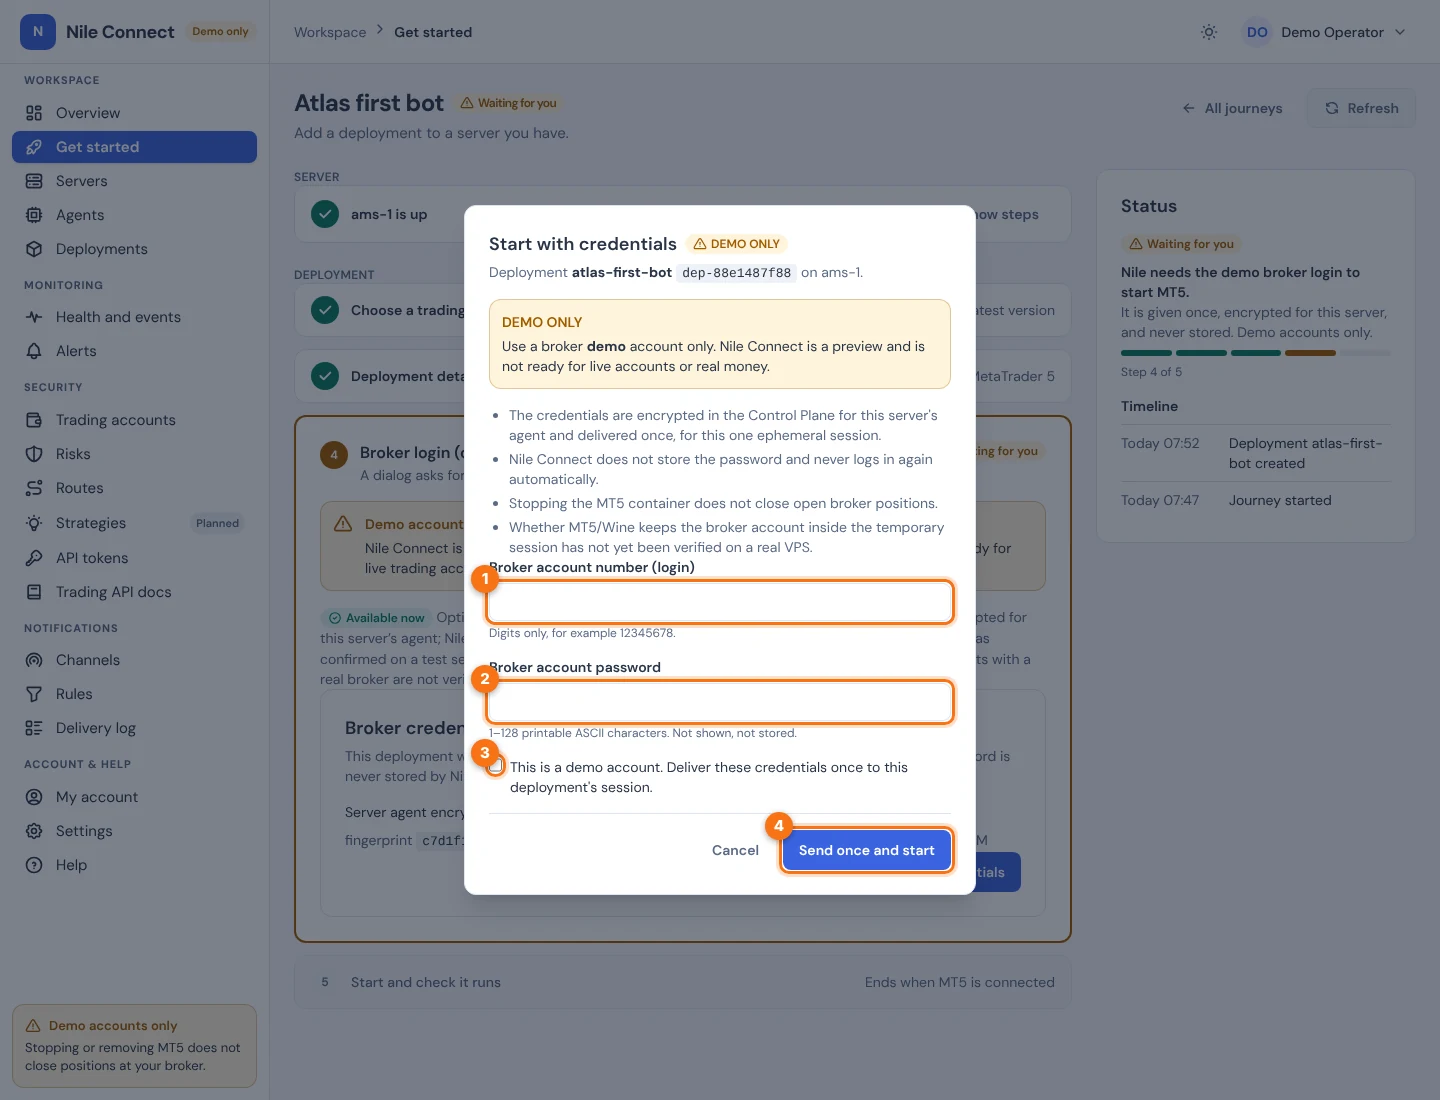Click the Waiting for you badge near title
This screenshot has width=1440, height=1100.
click(x=508, y=103)
